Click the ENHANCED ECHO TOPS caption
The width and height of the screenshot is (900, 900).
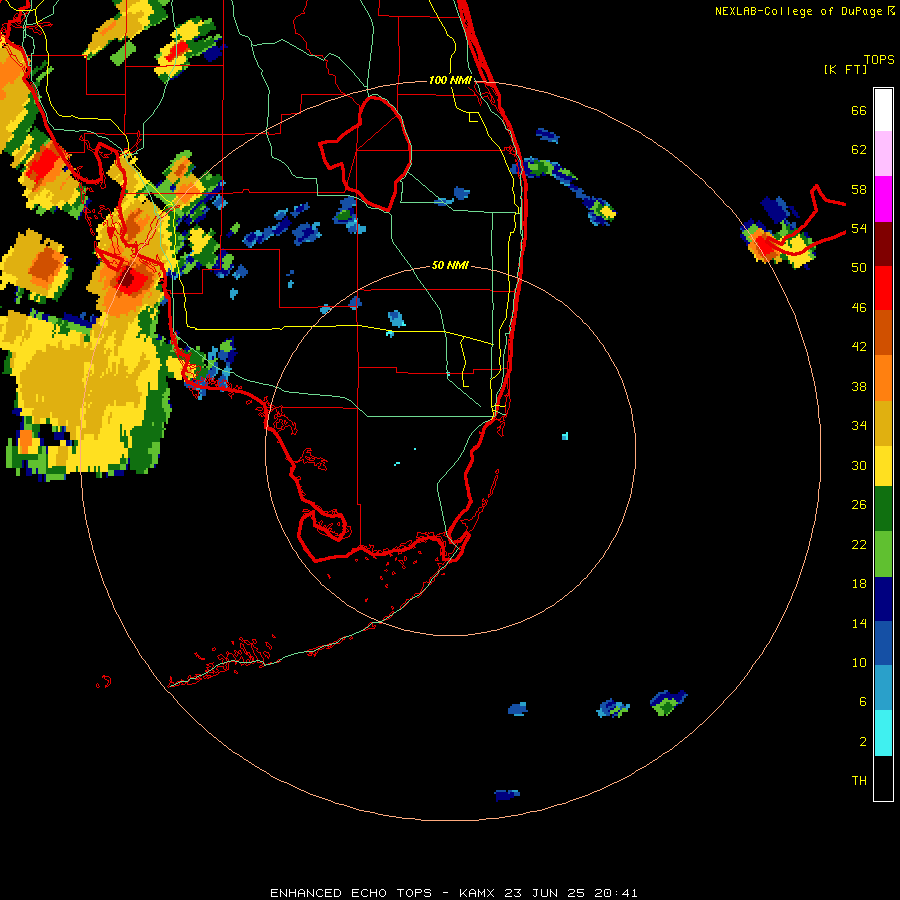pos(351,893)
